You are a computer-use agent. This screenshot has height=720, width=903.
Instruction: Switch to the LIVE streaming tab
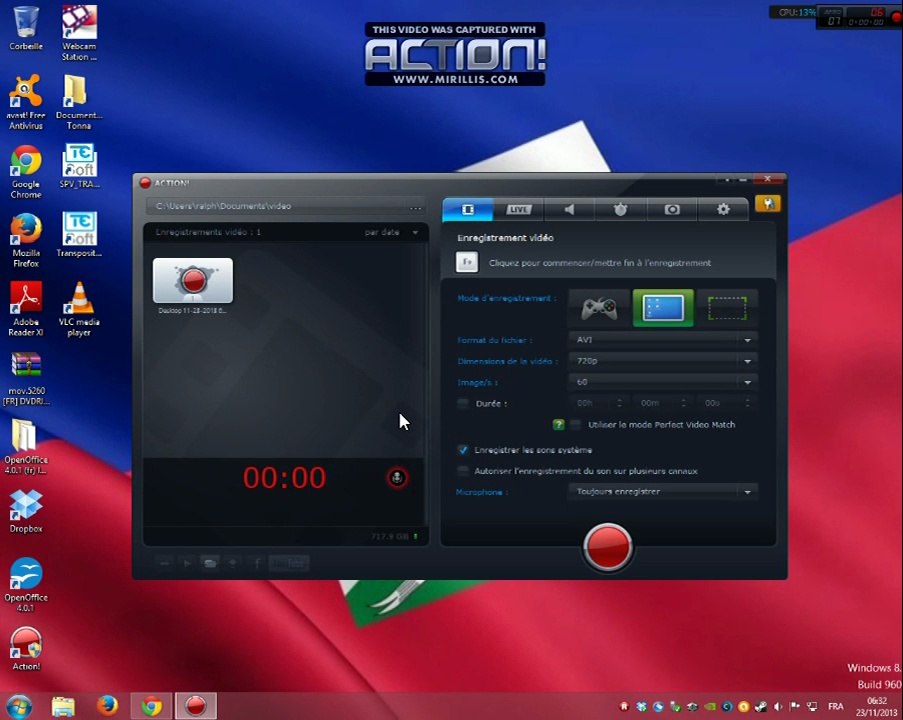coord(518,210)
